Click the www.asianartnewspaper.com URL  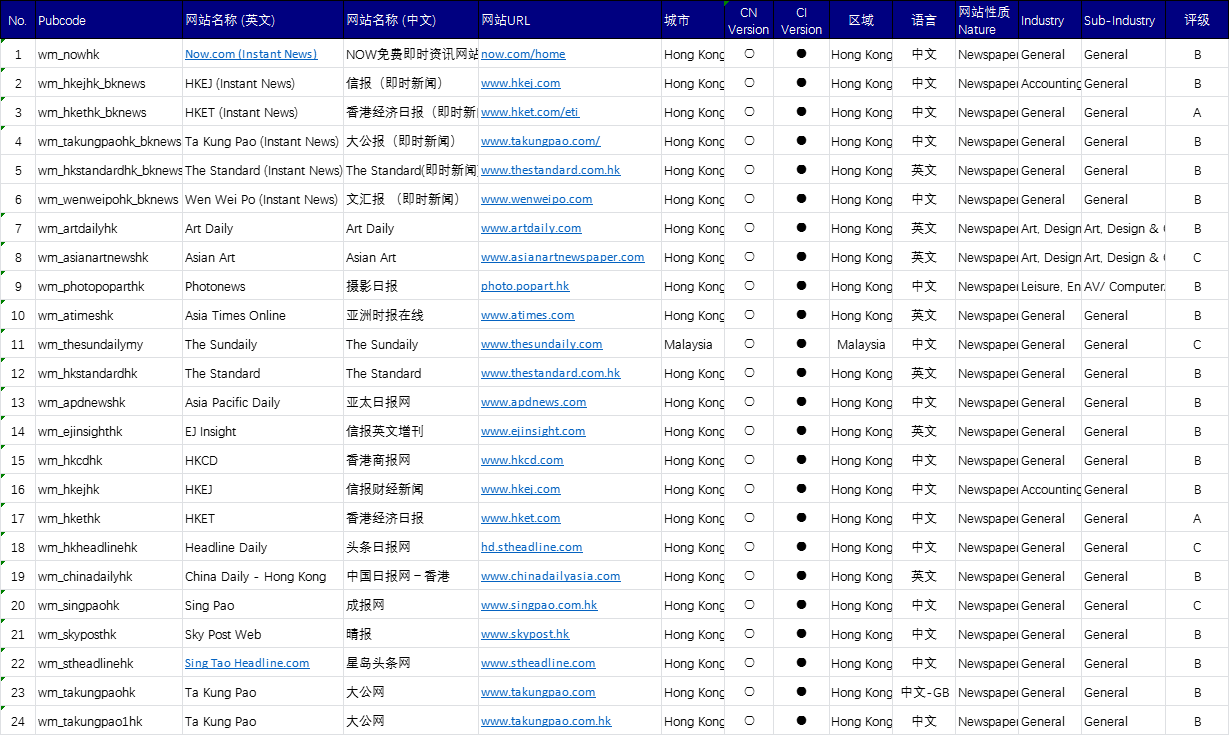[x=563, y=257]
